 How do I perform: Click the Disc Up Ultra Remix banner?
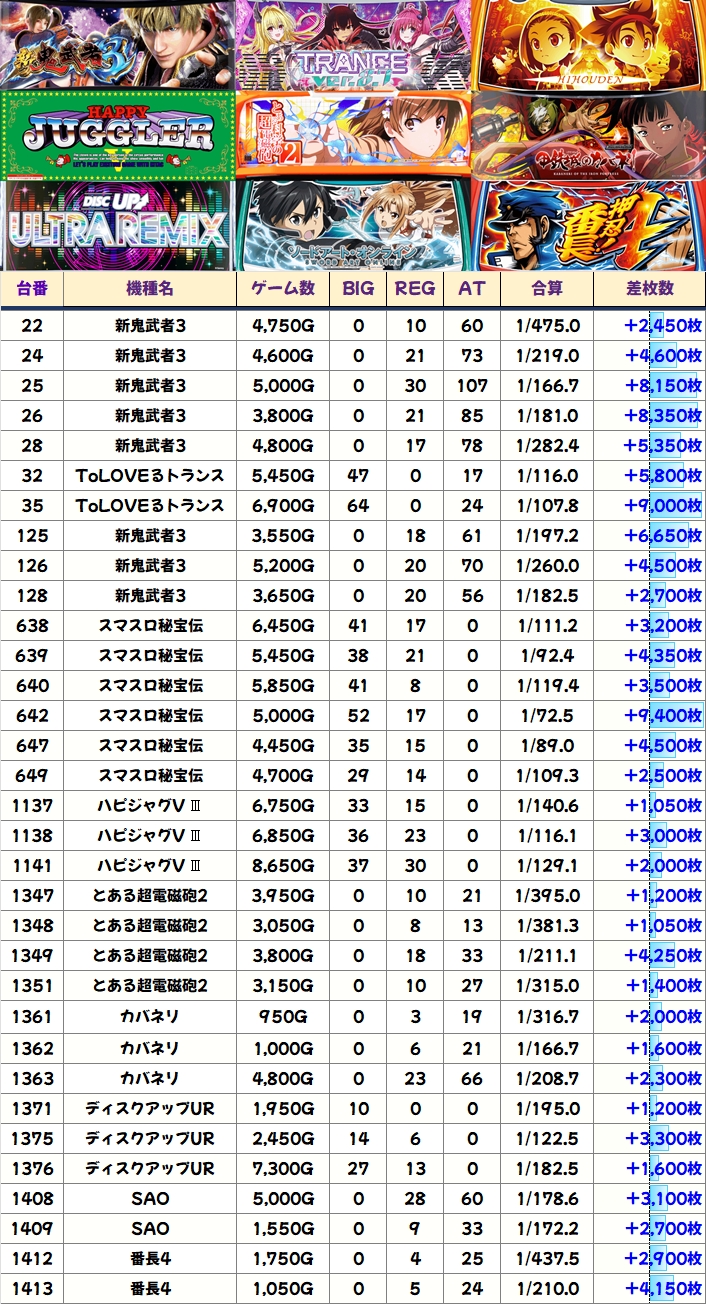[x=117, y=225]
